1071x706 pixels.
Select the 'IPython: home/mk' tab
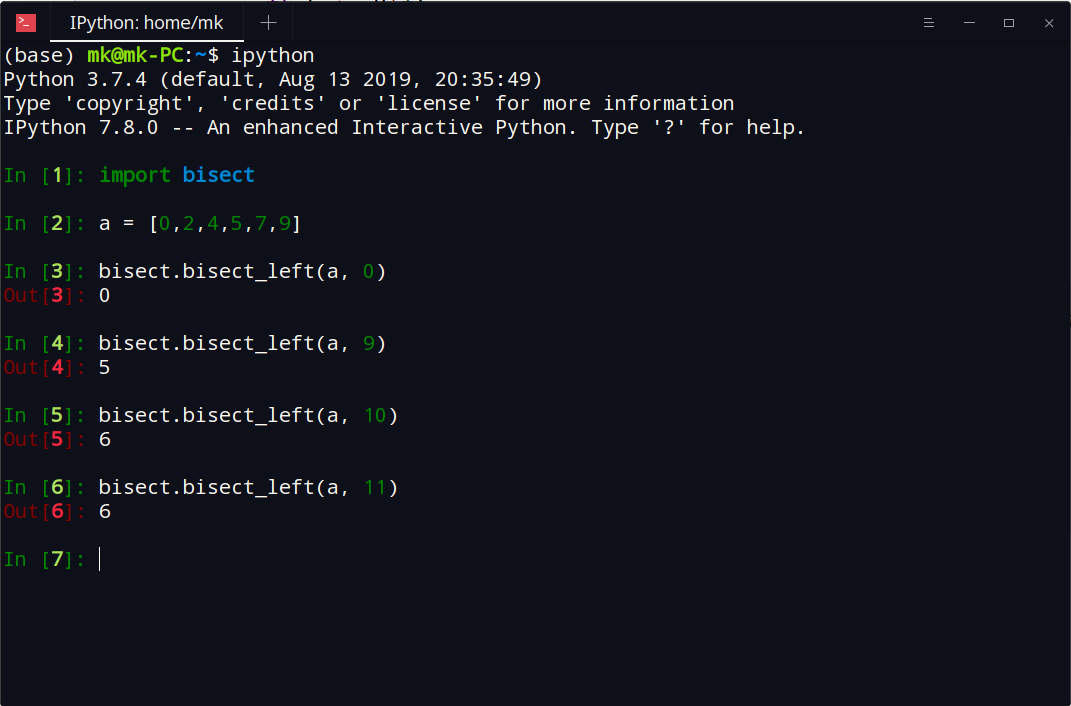(x=146, y=23)
